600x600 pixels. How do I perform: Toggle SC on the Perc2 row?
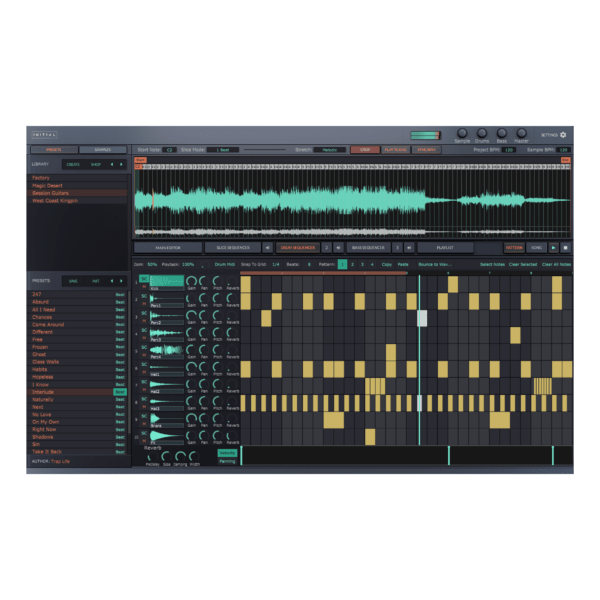[144, 313]
